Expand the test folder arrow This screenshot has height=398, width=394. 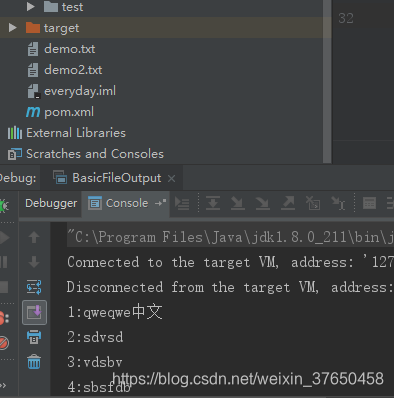[31, 6]
